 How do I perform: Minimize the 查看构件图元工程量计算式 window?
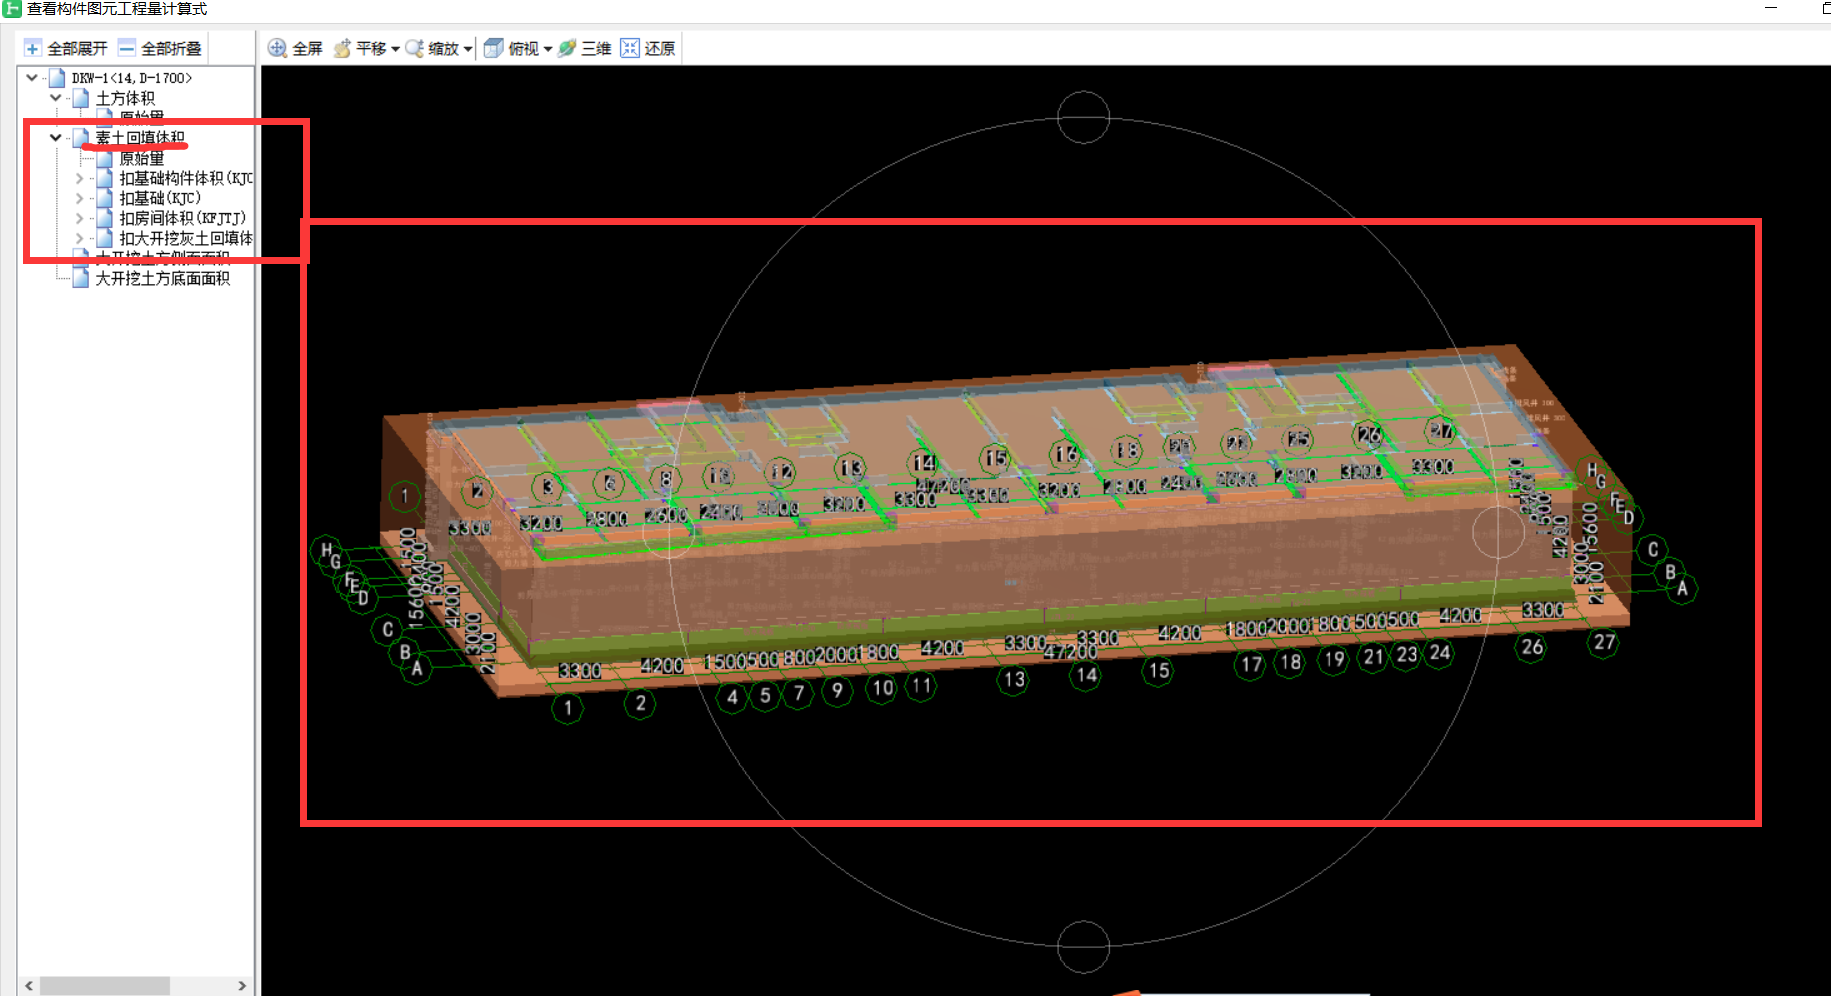coord(1771,8)
